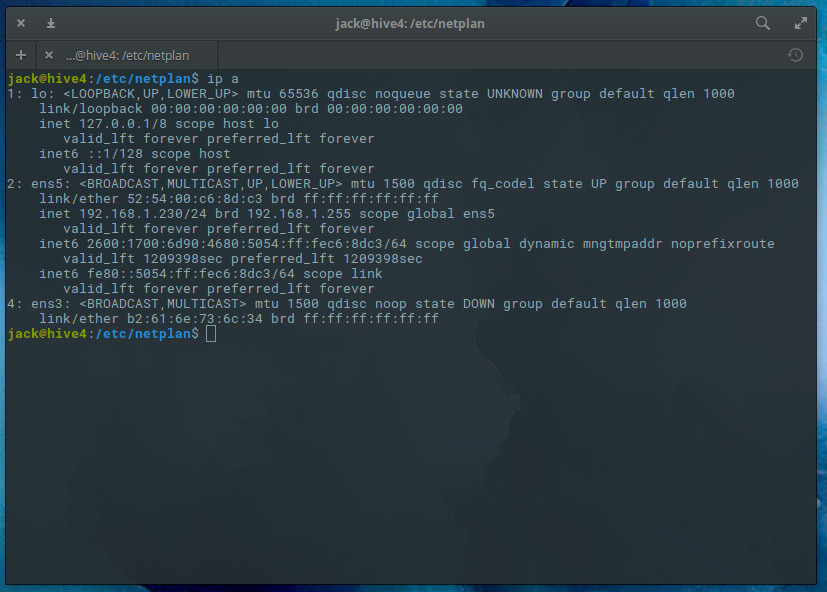Viewport: 827px width, 592px height.
Task: Click the 'ip a' command text
Action: [223, 79]
